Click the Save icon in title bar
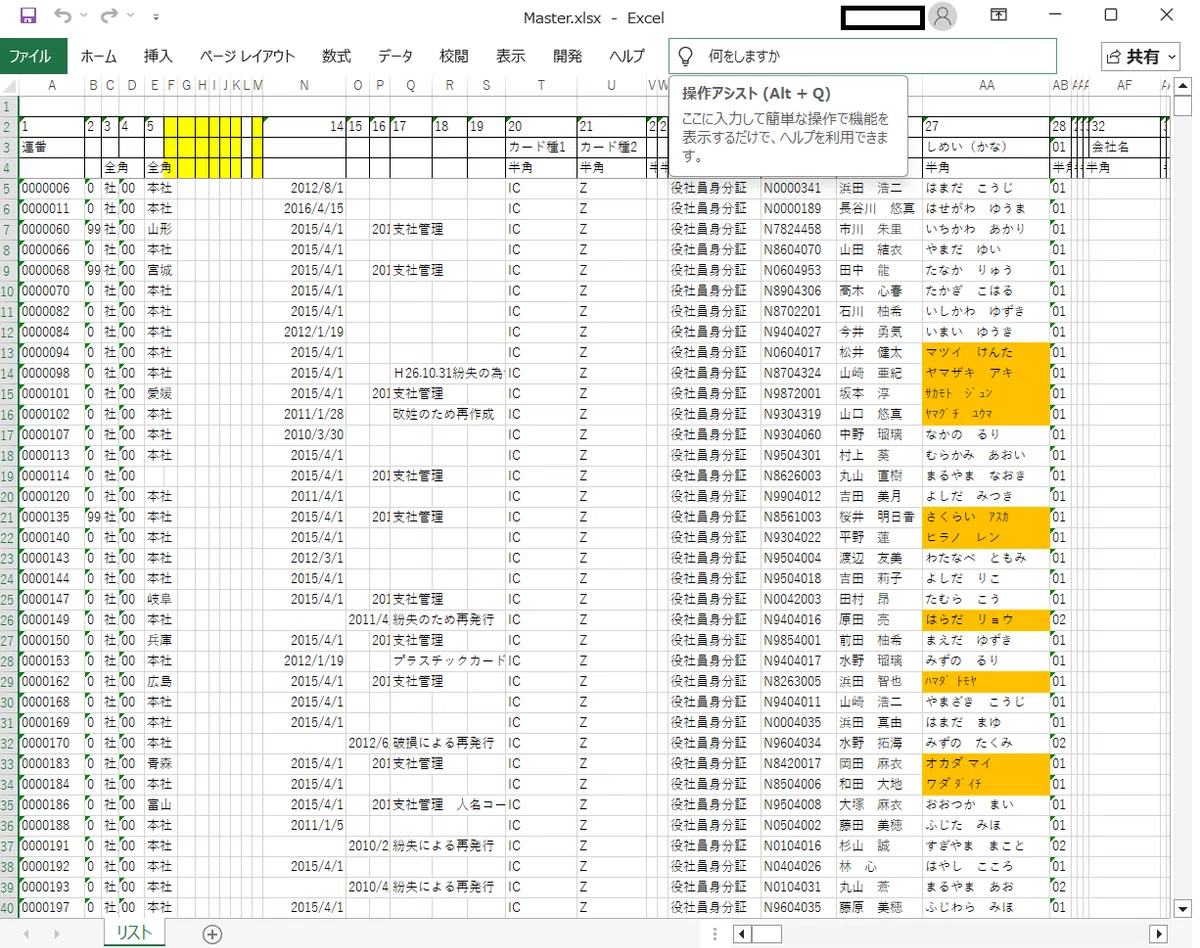 point(28,16)
